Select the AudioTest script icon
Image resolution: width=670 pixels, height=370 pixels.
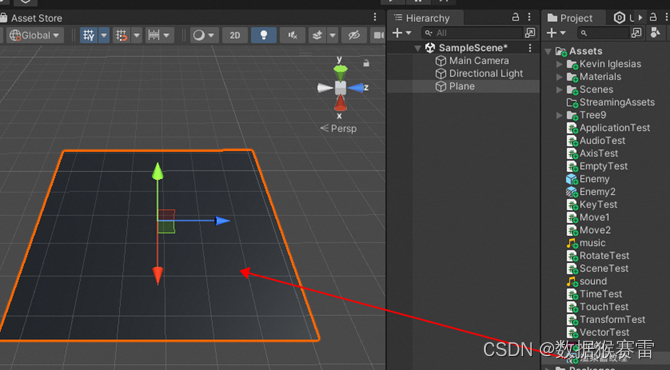(572, 141)
